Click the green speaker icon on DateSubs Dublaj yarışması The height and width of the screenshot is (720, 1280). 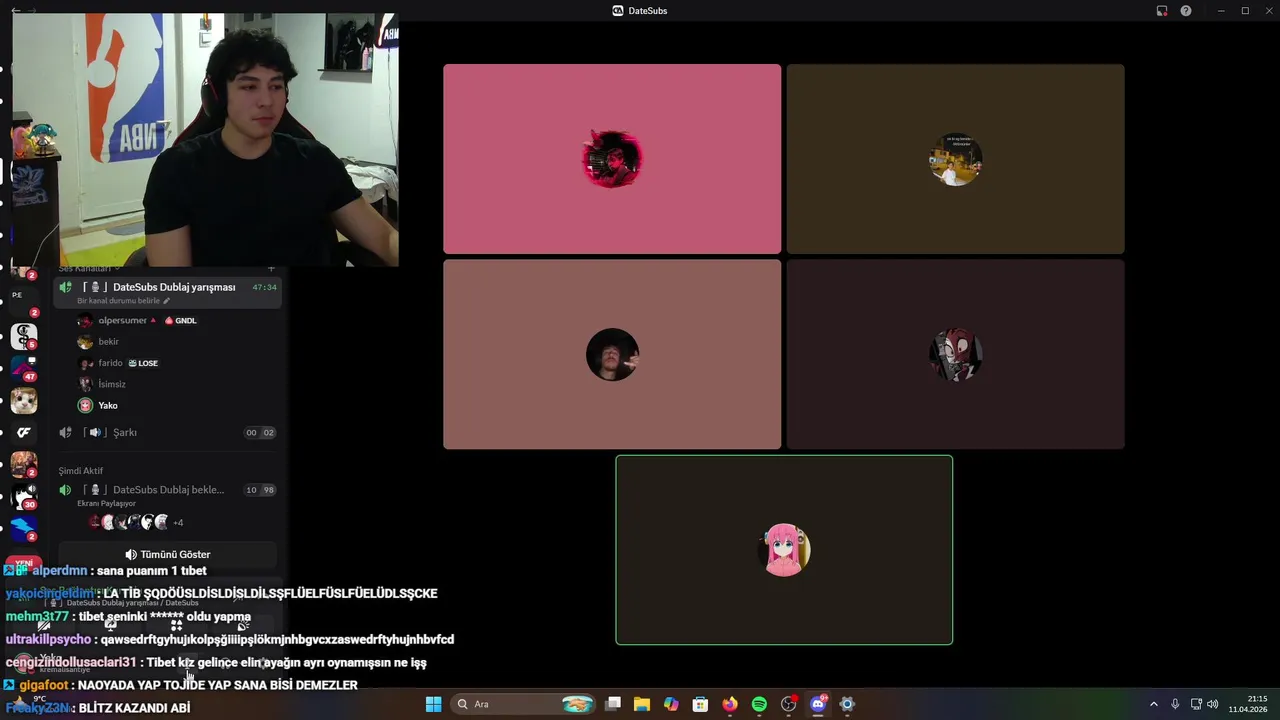65,287
